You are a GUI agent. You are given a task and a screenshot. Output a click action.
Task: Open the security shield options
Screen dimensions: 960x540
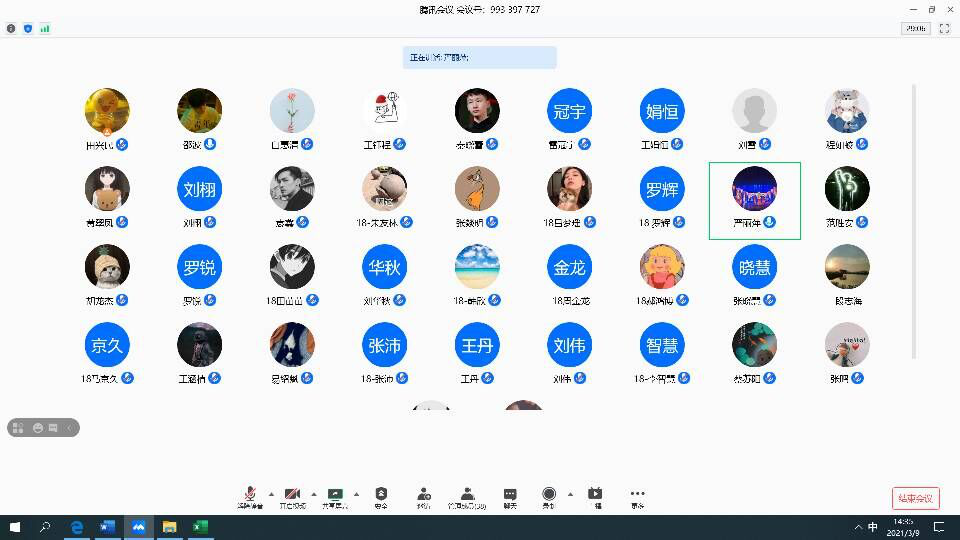pos(381,494)
